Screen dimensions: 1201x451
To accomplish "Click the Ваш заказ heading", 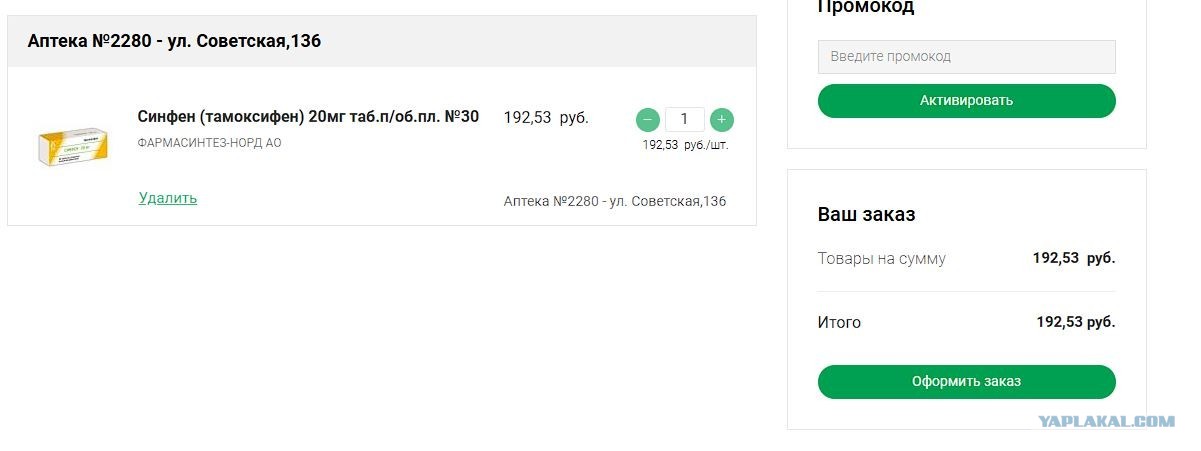I will tap(867, 214).
